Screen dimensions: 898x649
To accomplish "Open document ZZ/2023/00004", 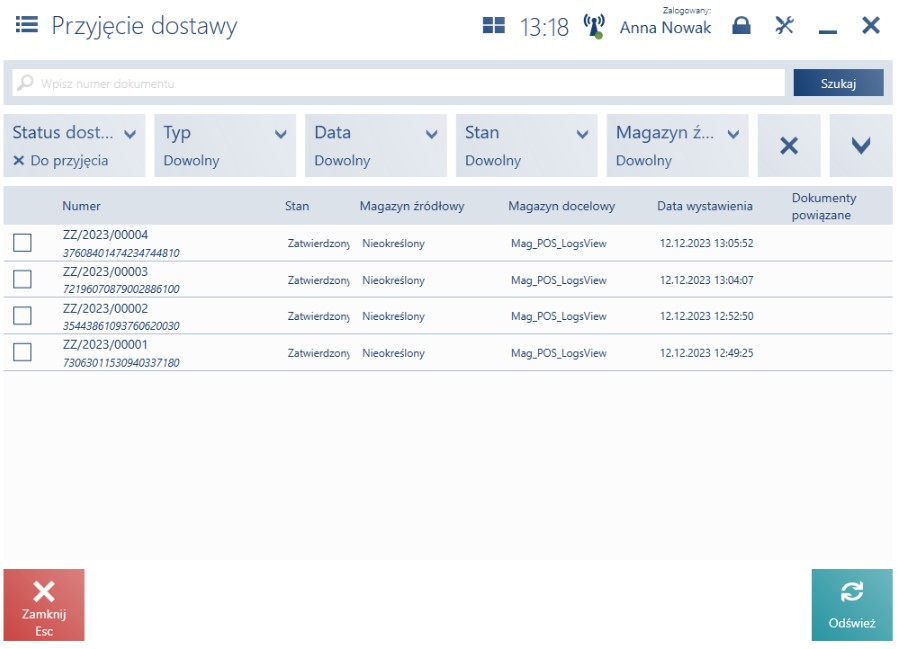I will click(105, 234).
